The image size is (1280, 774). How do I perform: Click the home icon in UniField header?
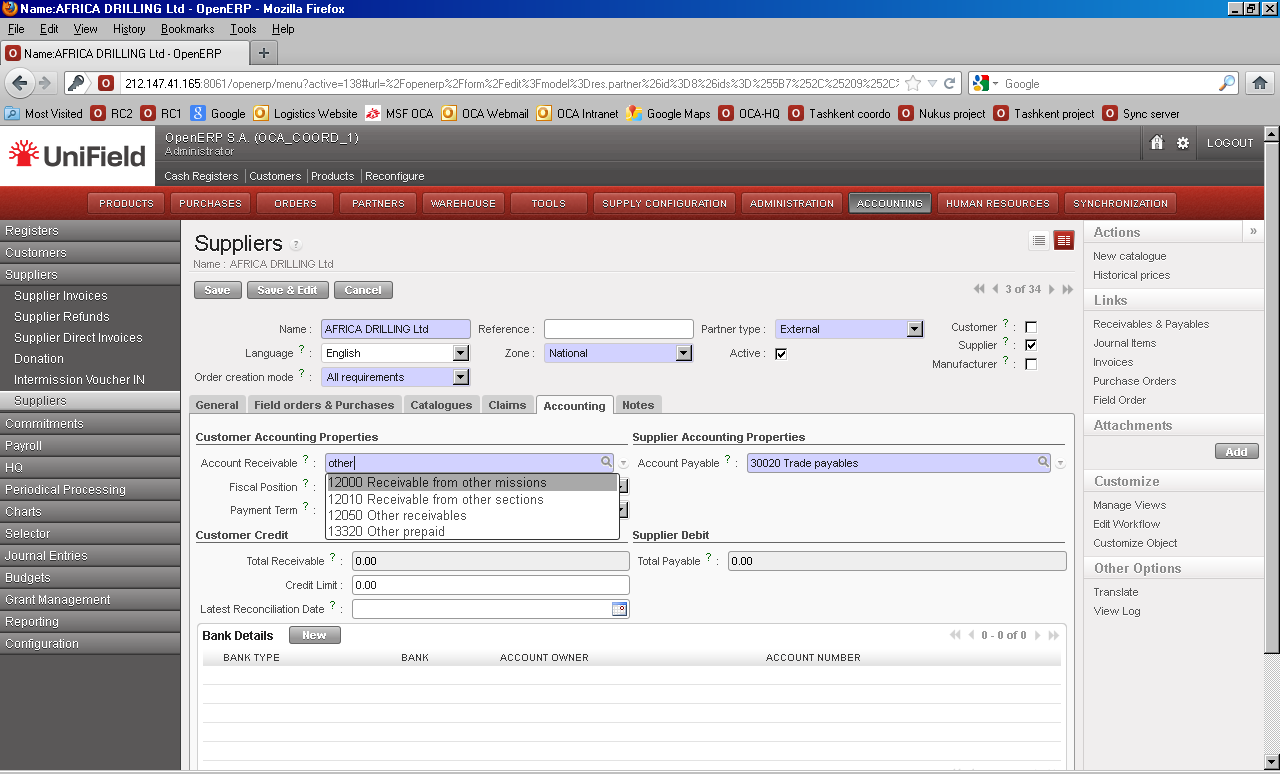point(1157,143)
